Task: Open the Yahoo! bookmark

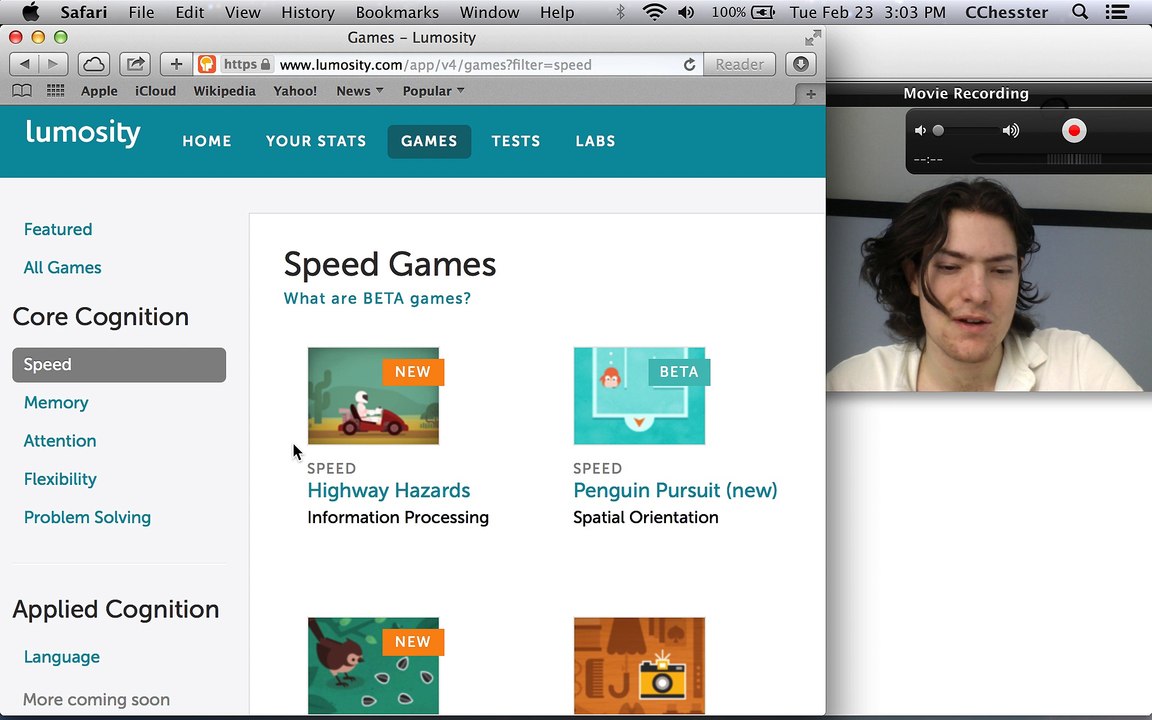Action: tap(295, 90)
